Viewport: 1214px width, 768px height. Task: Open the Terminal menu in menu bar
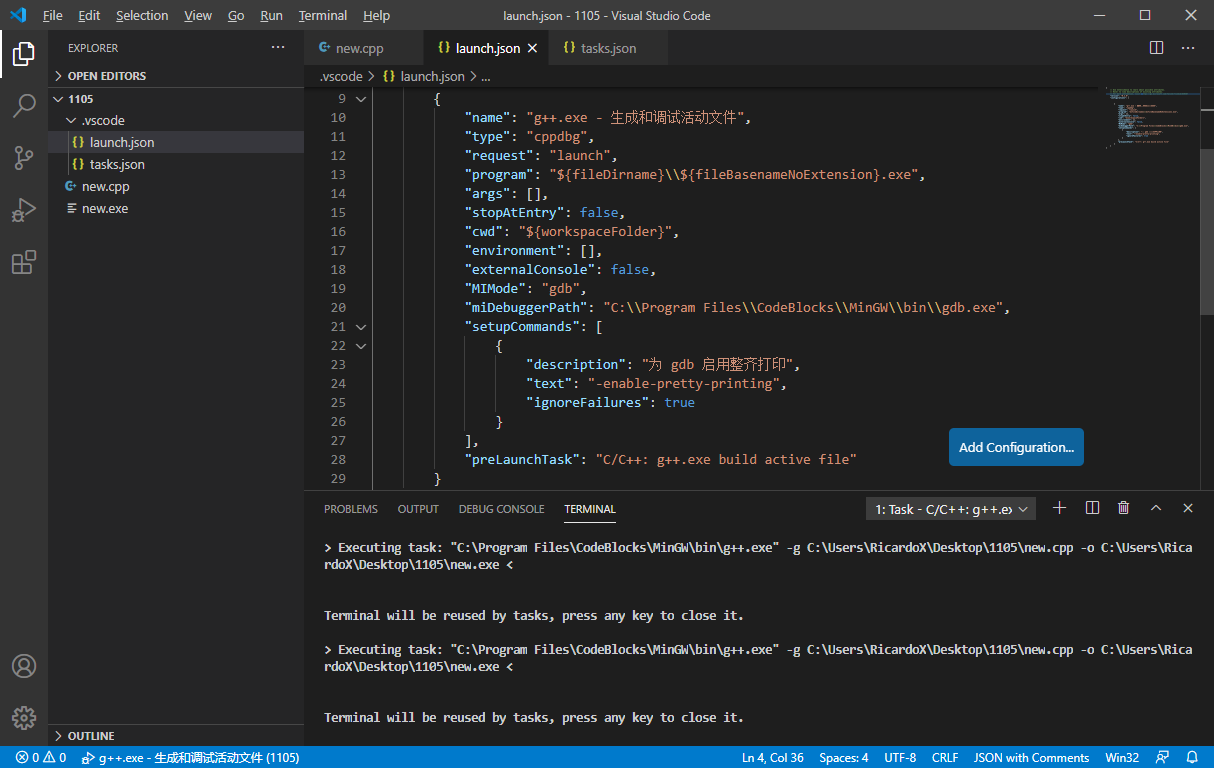click(x=322, y=16)
